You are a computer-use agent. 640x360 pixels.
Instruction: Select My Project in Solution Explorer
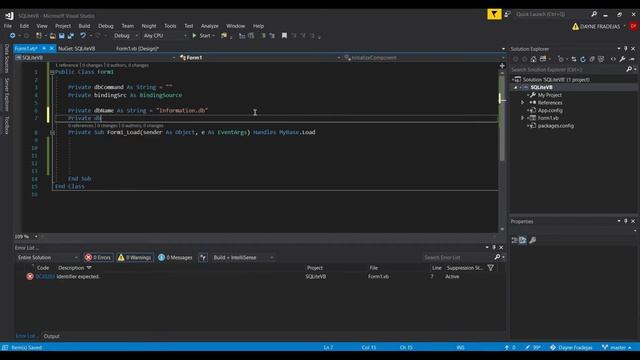coord(549,95)
